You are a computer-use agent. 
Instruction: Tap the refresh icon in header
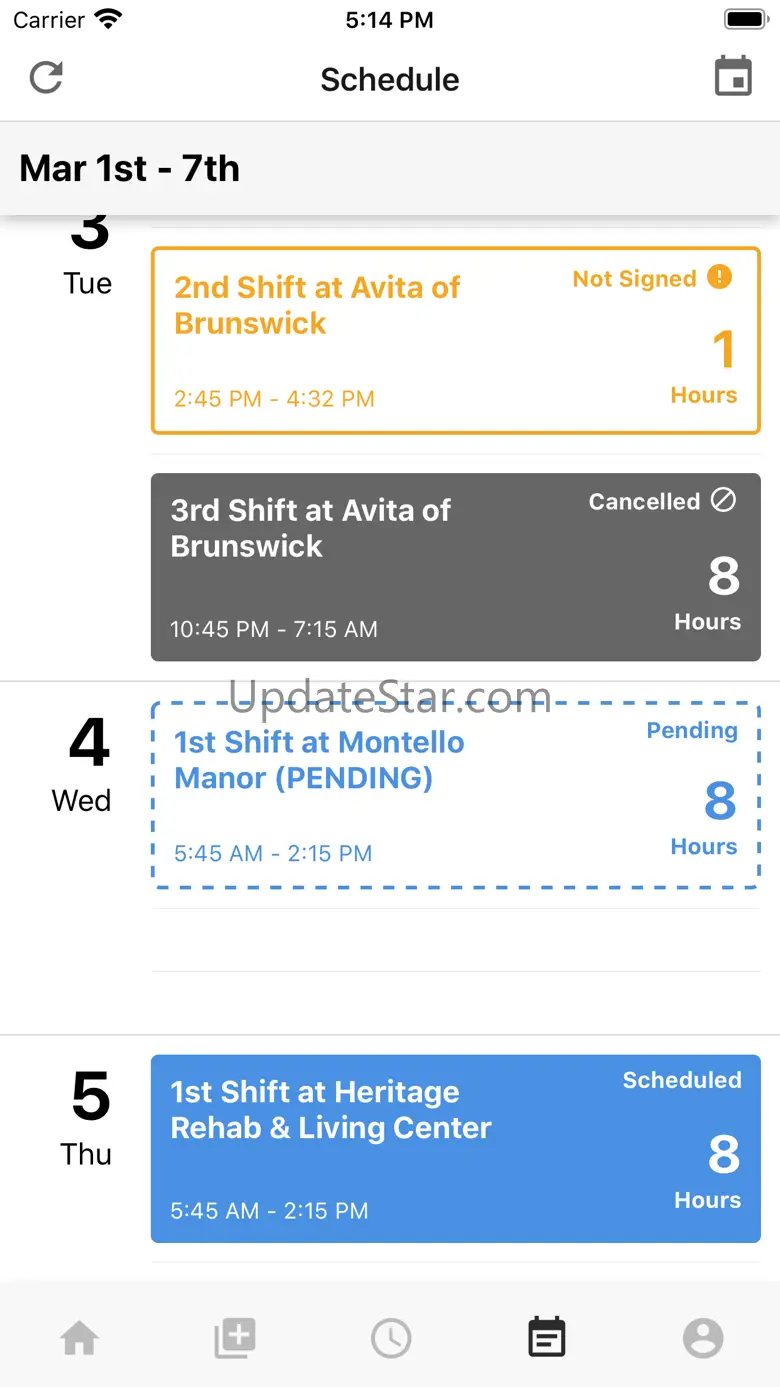click(x=46, y=78)
